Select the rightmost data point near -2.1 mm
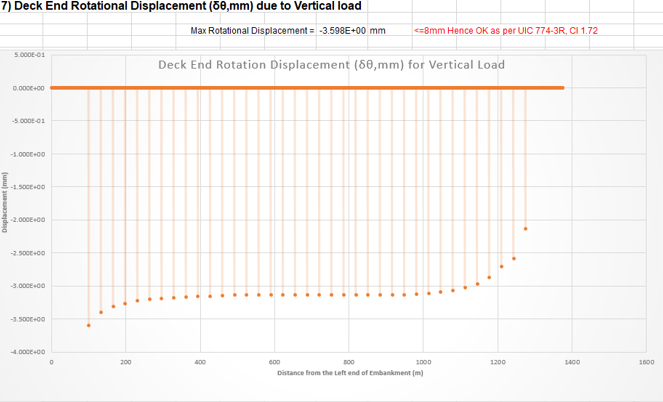The height and width of the screenshot is (402, 663). [x=526, y=229]
